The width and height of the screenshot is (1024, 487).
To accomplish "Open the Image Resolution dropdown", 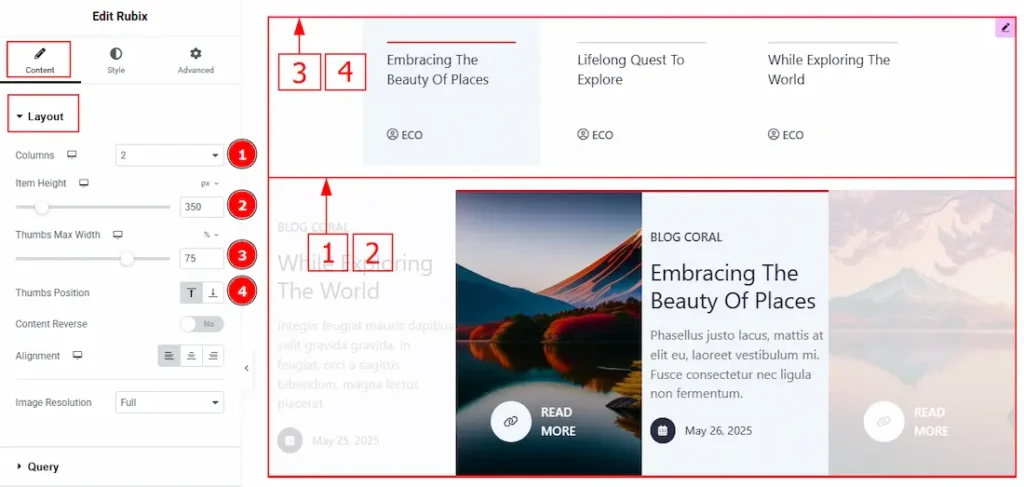I will click(x=170, y=402).
